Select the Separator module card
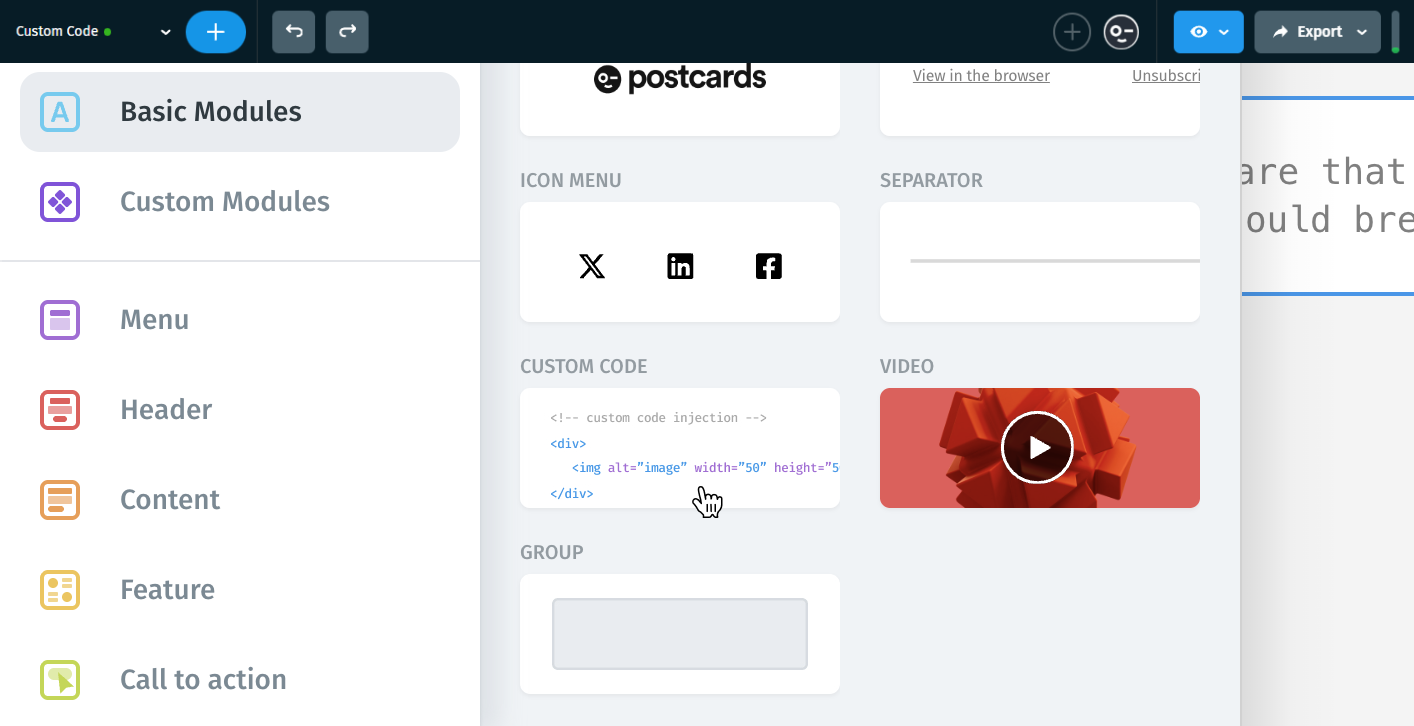The width and height of the screenshot is (1414, 726). (x=1040, y=262)
